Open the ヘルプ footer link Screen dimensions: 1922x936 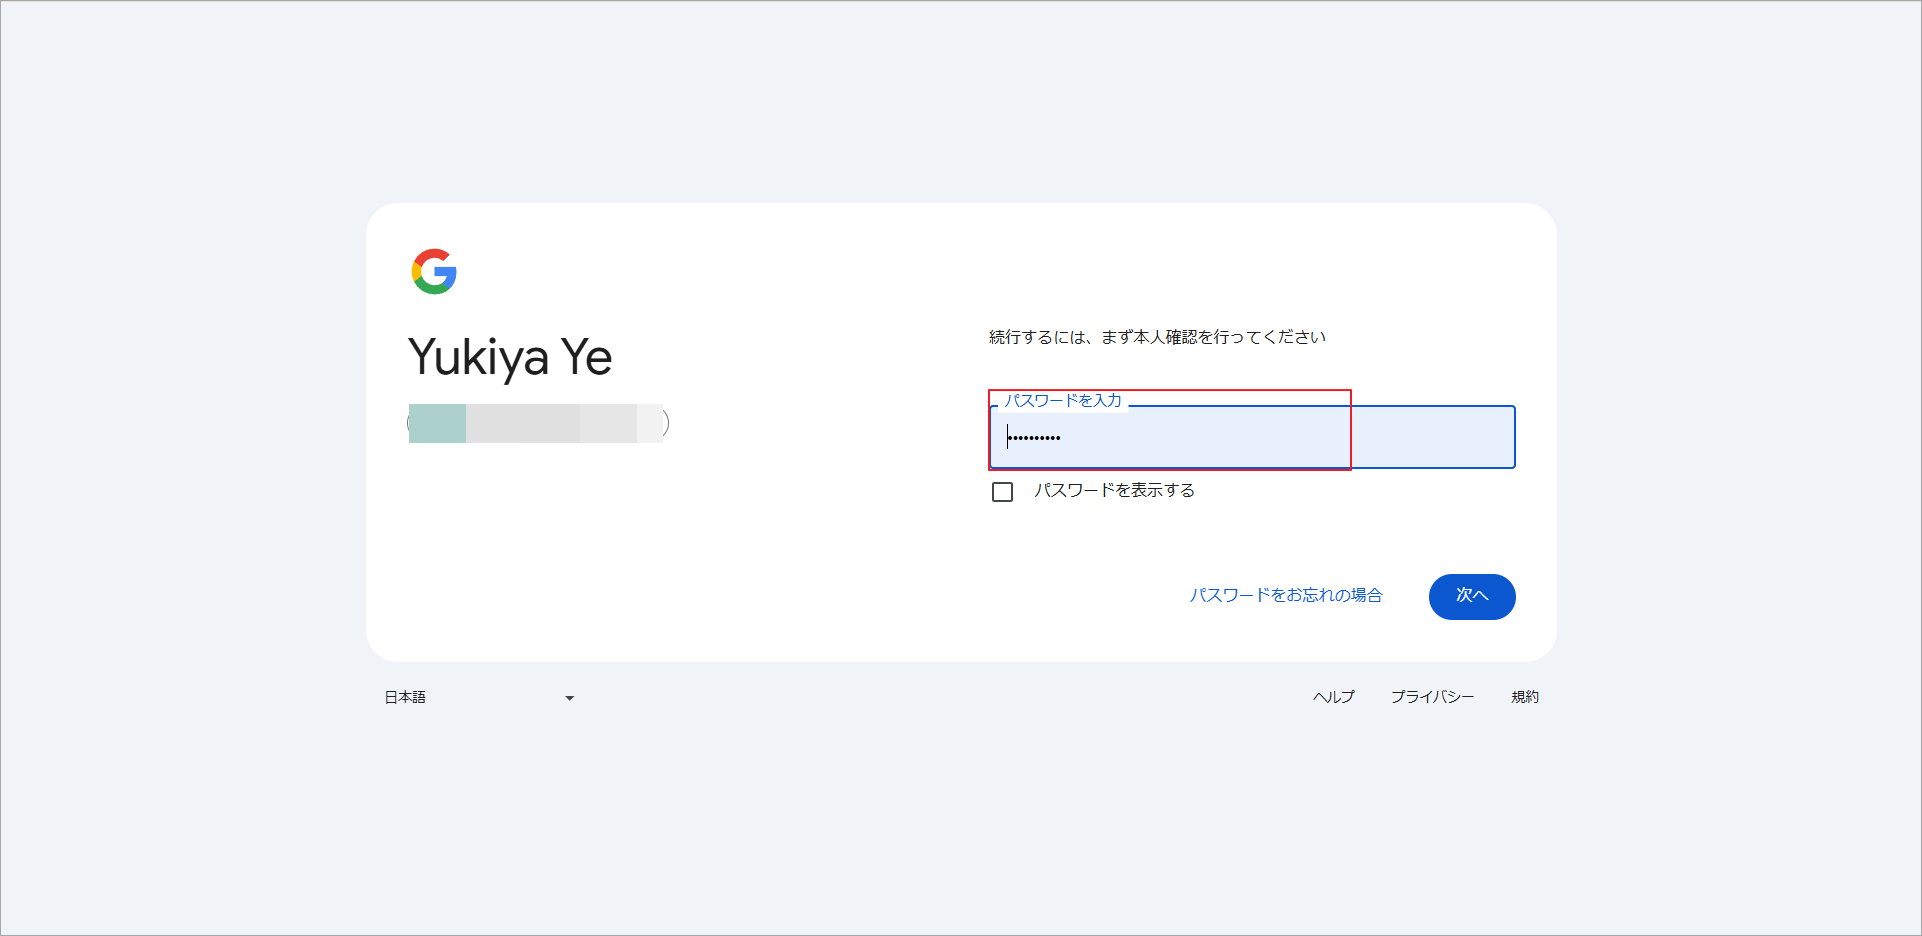1334,697
